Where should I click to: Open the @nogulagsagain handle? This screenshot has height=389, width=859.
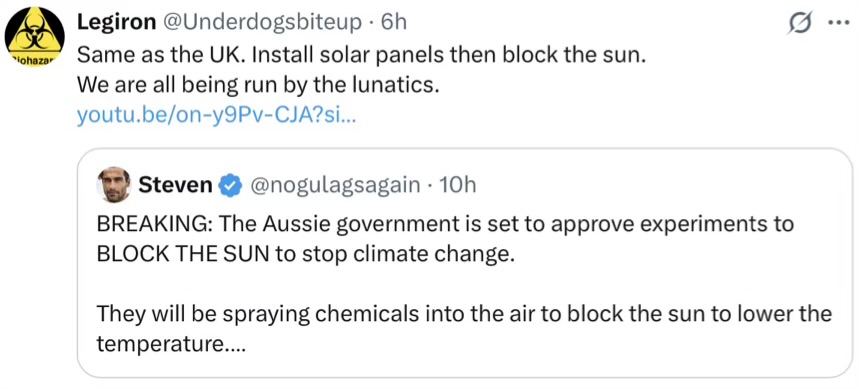point(335,186)
